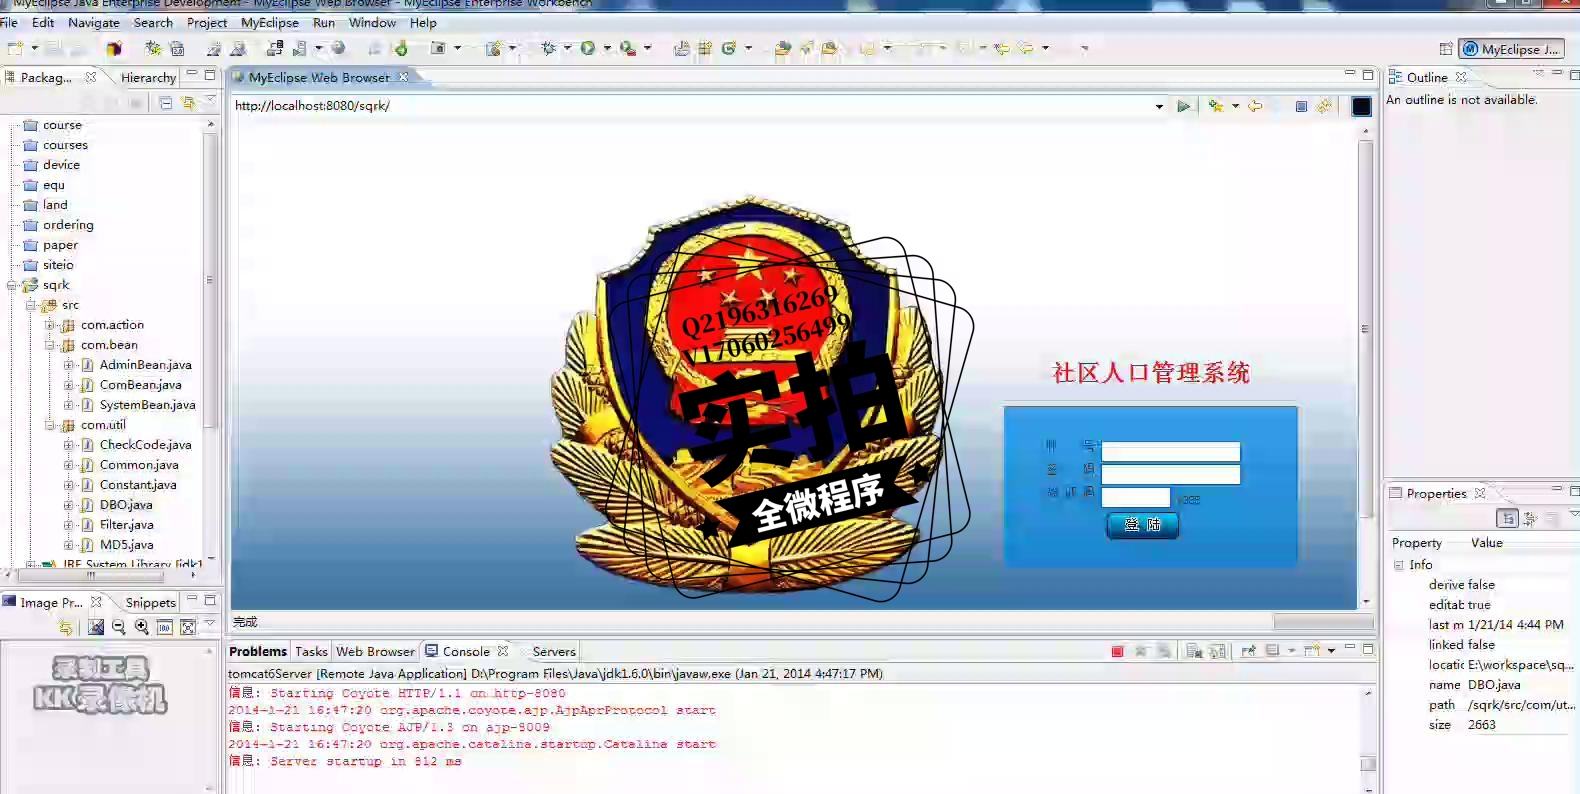This screenshot has height=794, width=1580.
Task: Open the Navigate menu
Action: 93,22
